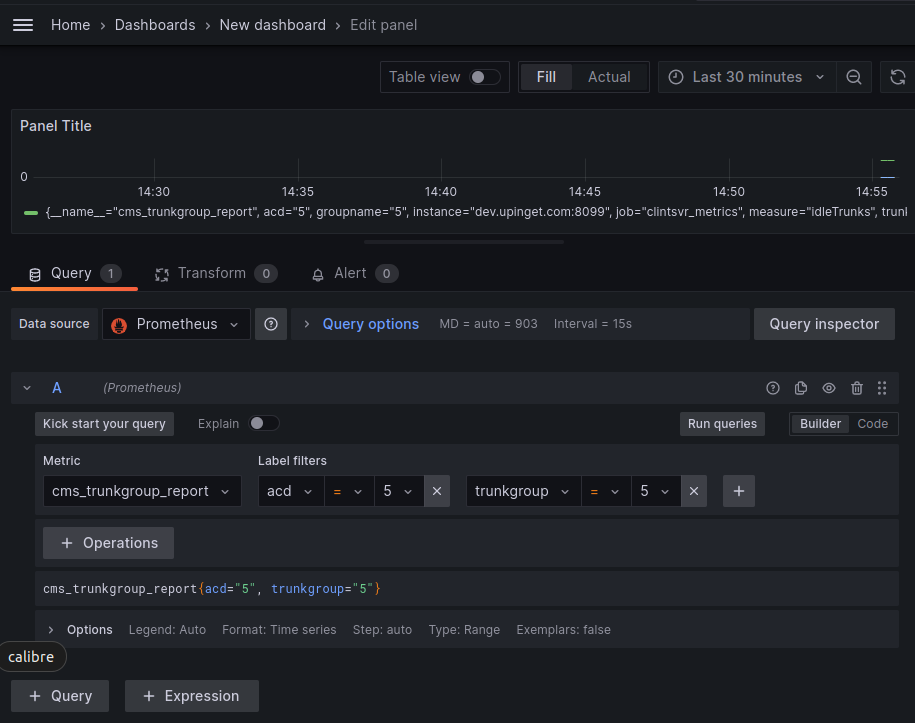Screen dimensions: 915x723
Task: Open the Prometheus data source dropdown
Action: point(177,324)
